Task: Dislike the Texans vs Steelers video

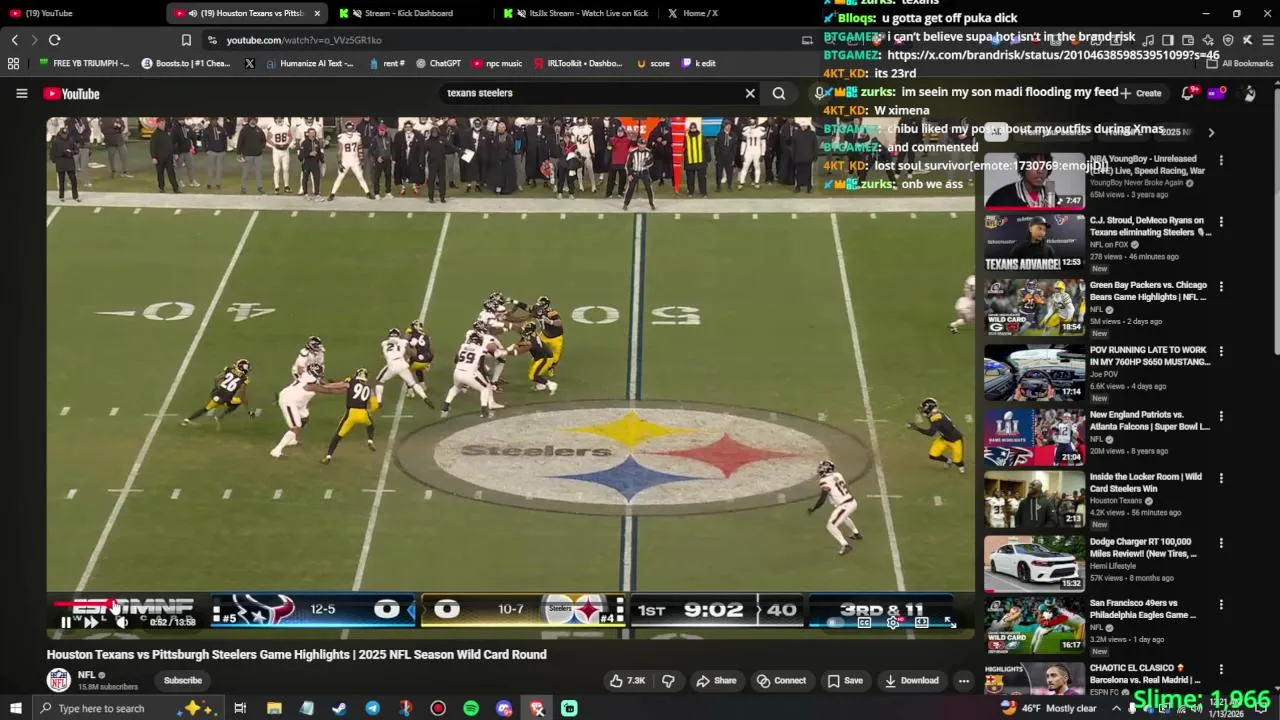Action: [668, 681]
